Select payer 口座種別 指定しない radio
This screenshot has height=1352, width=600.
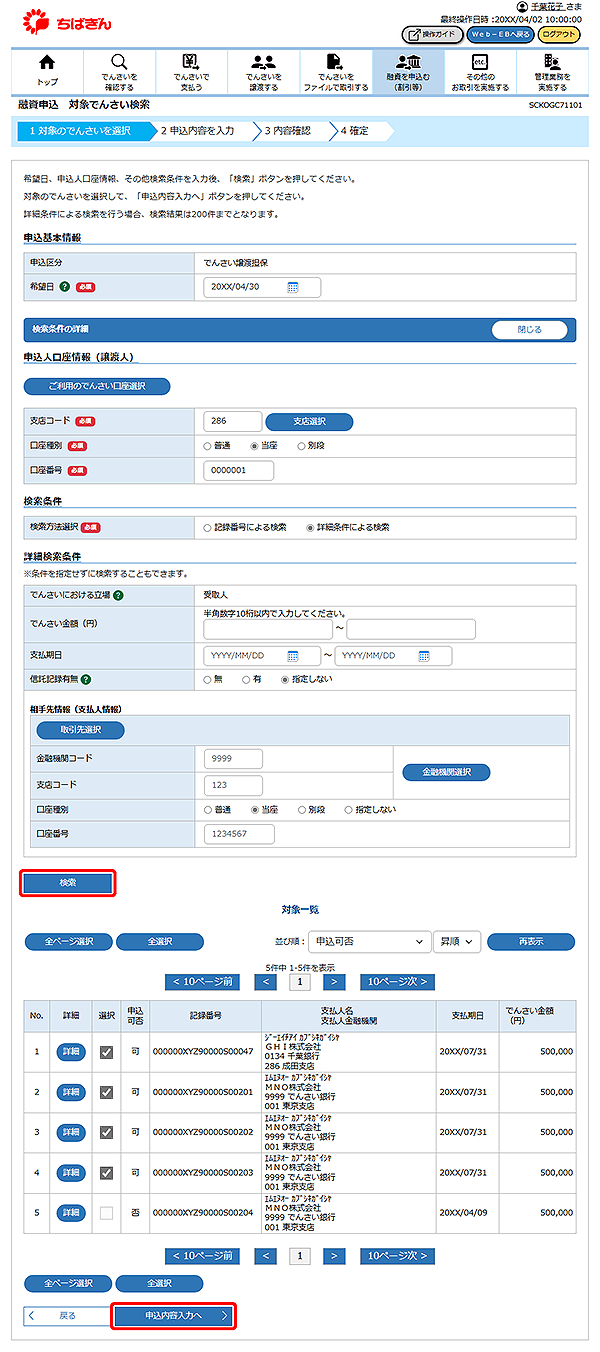pyautogui.click(x=349, y=809)
